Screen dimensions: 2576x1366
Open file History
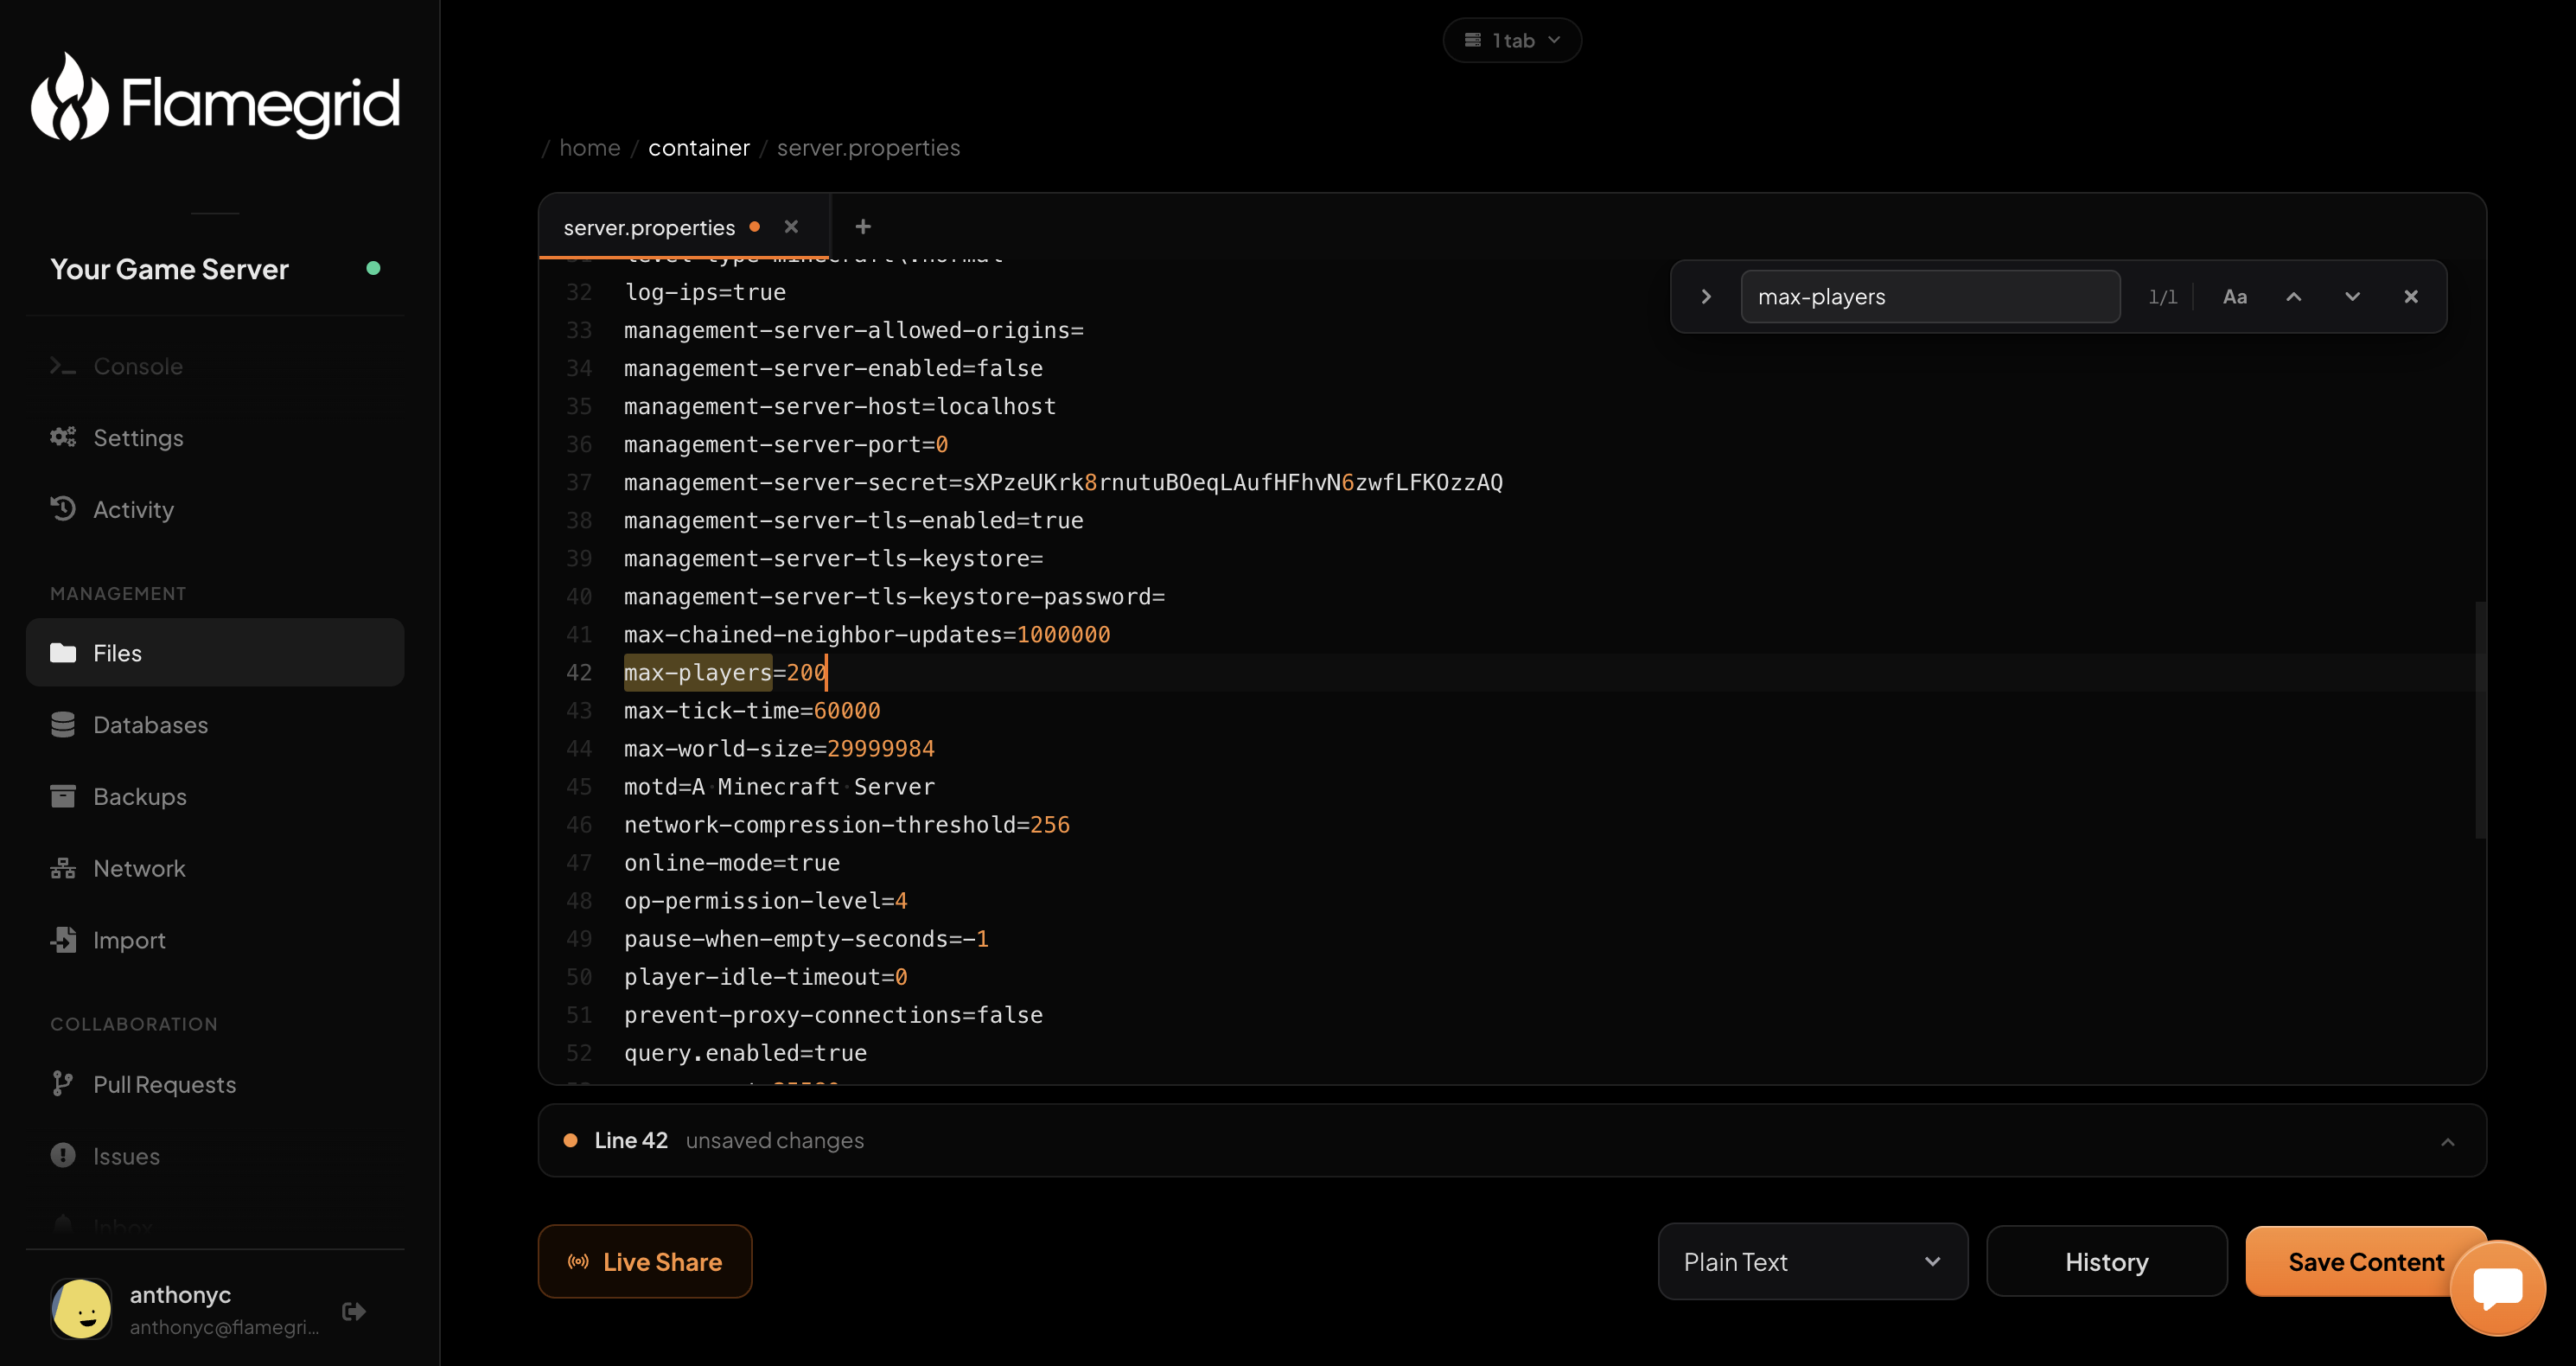pos(2106,1262)
